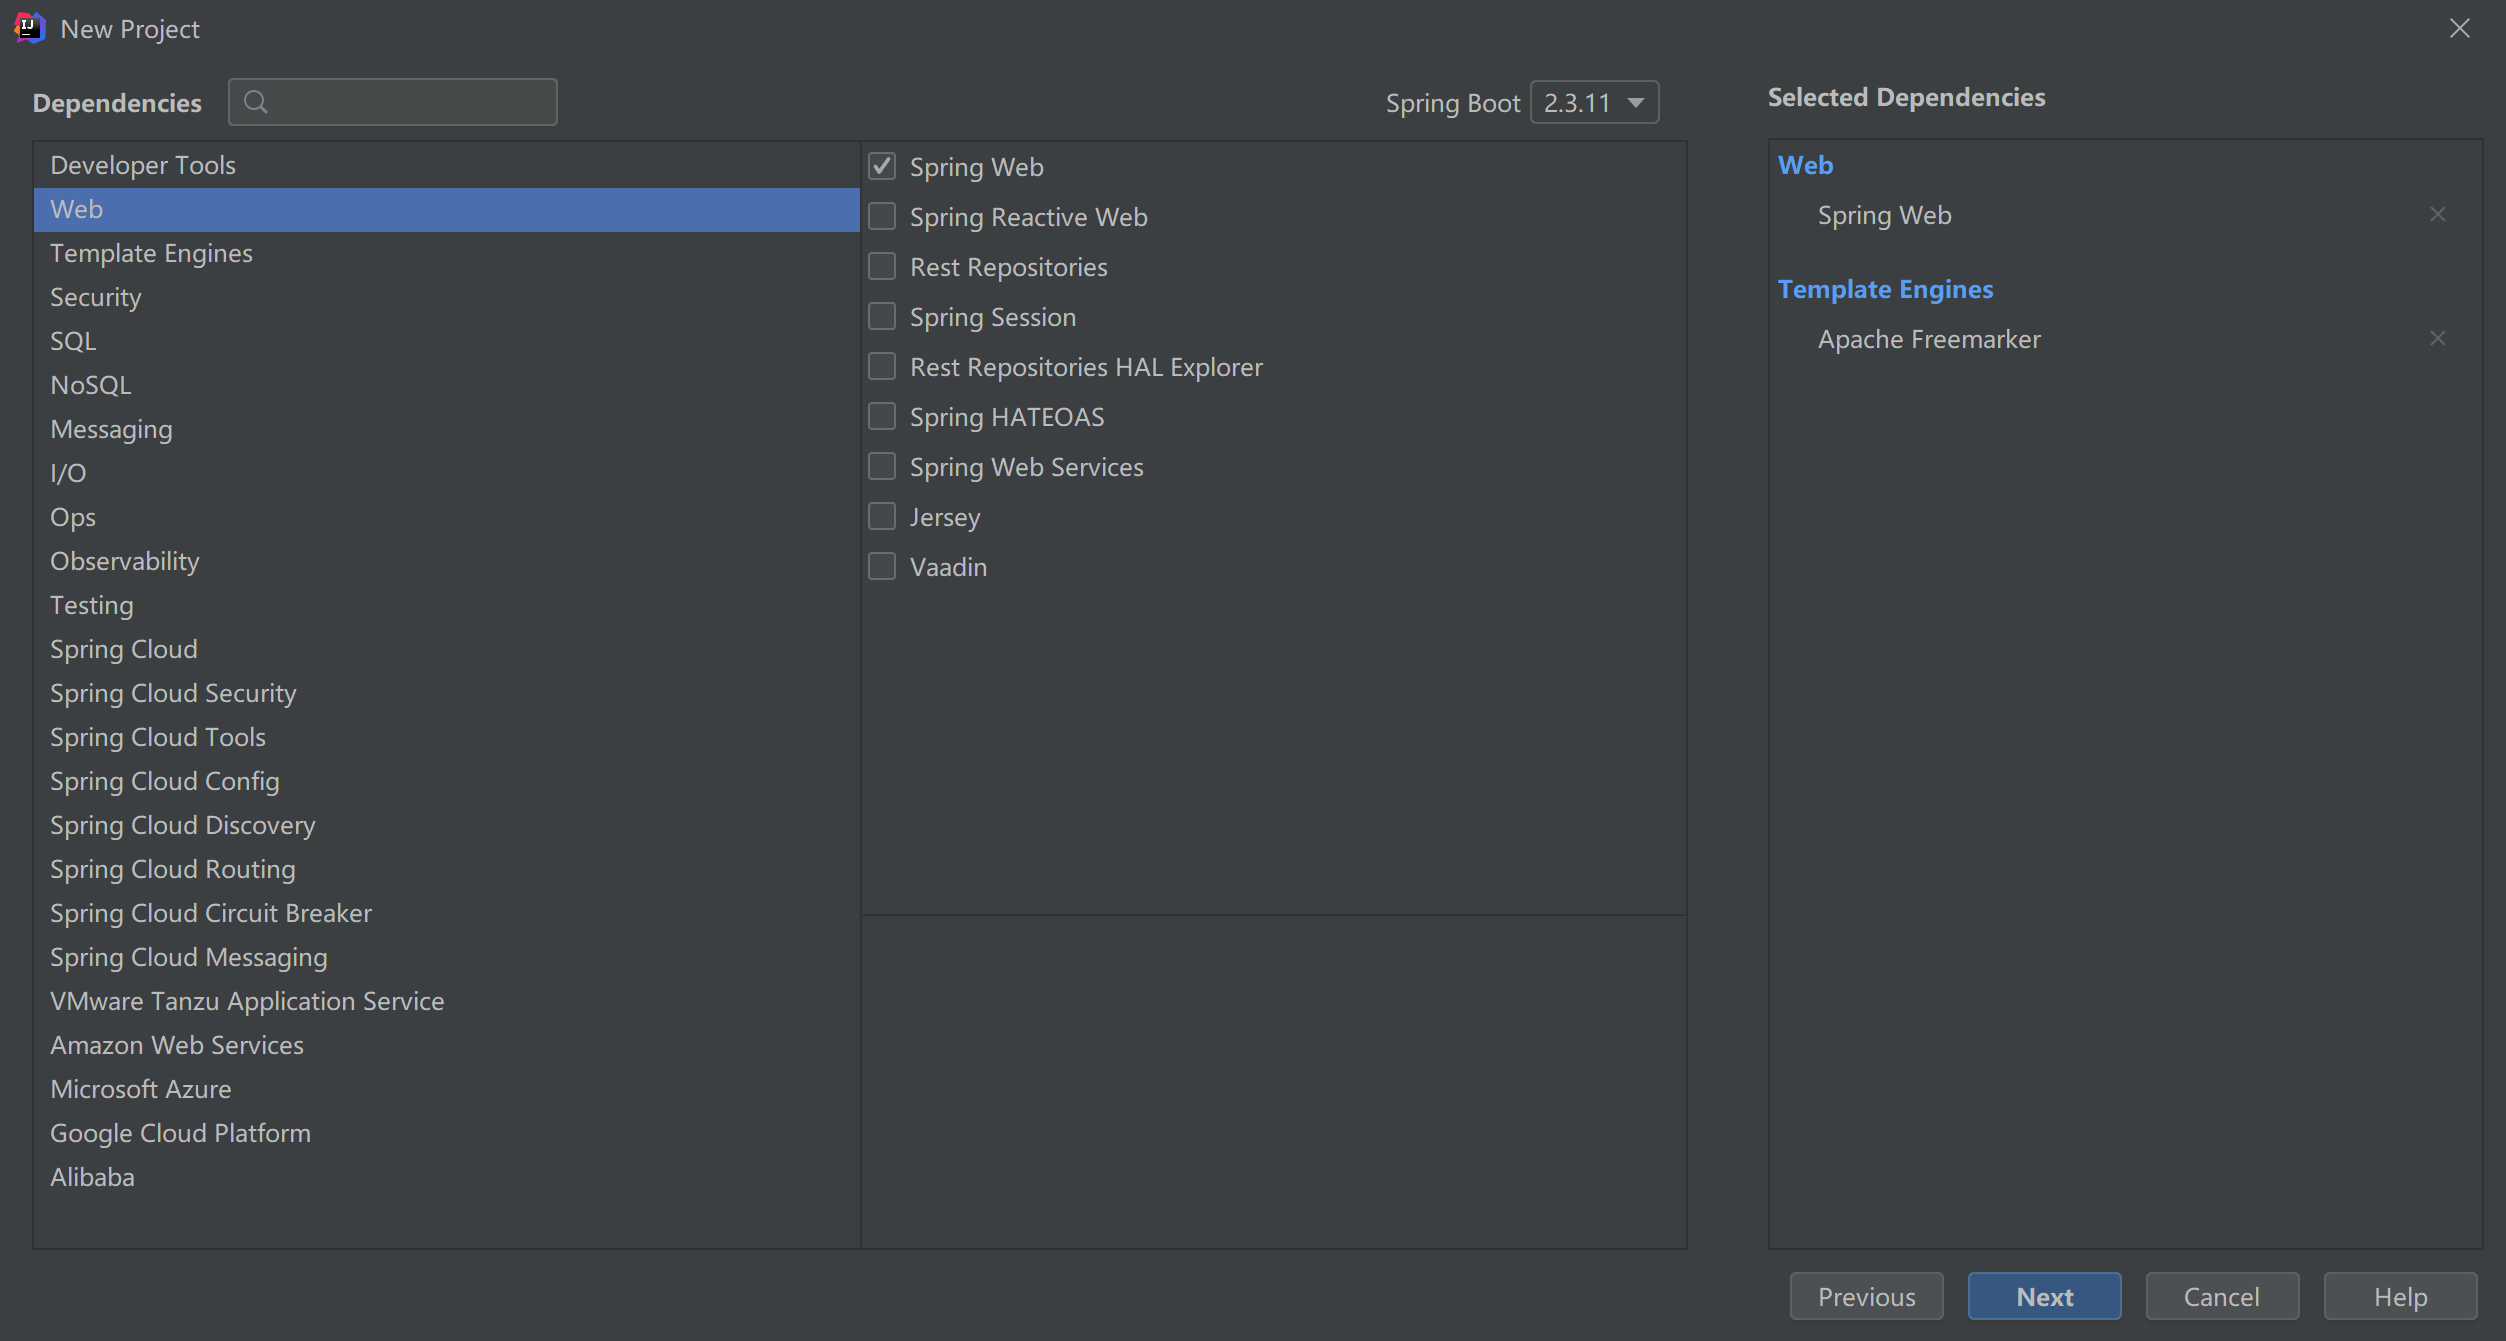Select the Template Engines category

[151, 254]
